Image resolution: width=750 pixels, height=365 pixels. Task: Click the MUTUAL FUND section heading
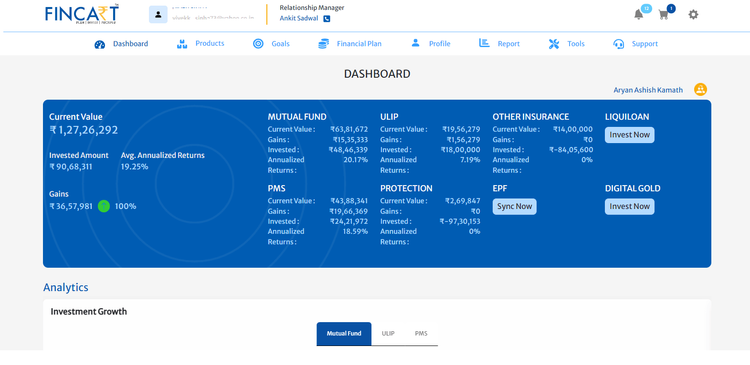coord(297,117)
